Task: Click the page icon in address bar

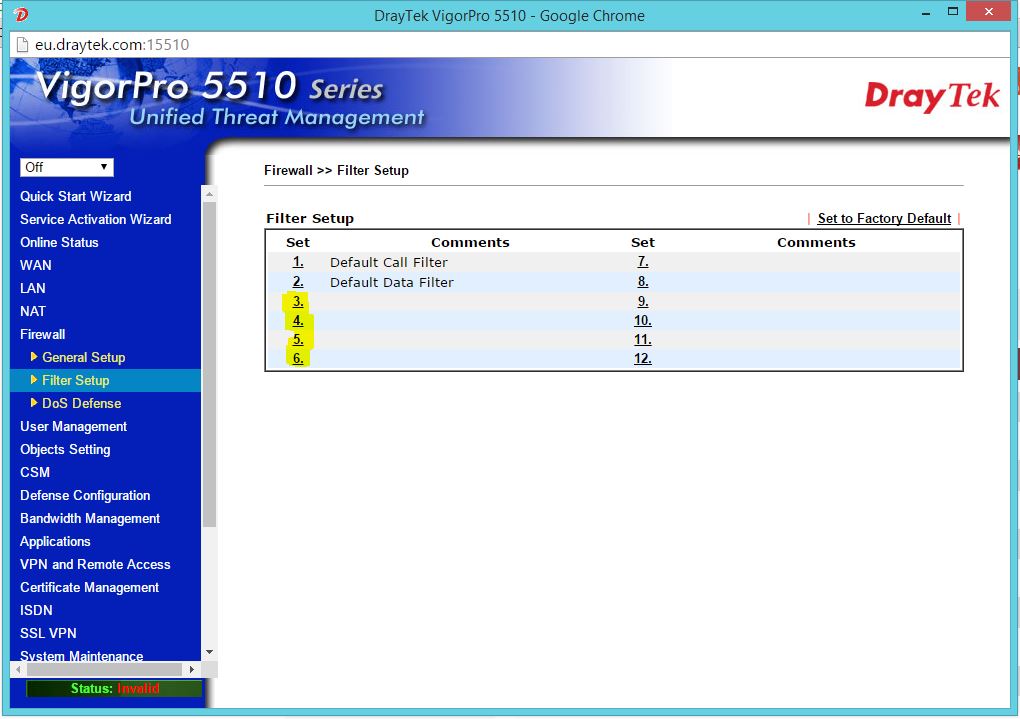Action: [x=22, y=45]
